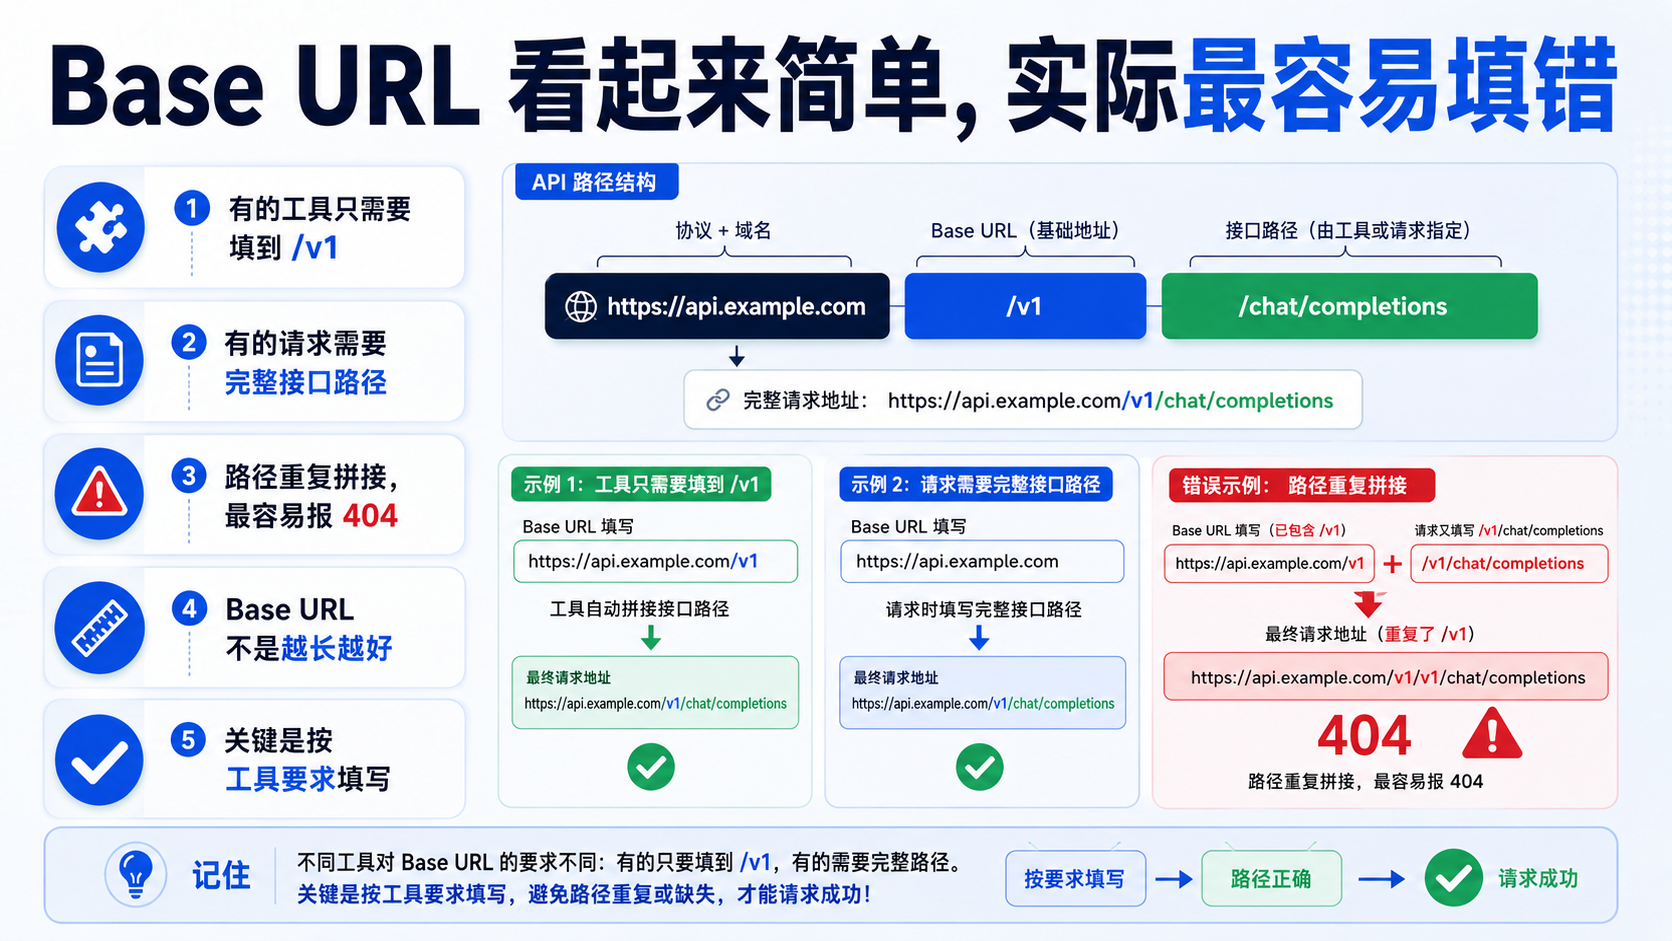
Task: Click the text 最容易报 404 in item 3
Action: [311, 515]
